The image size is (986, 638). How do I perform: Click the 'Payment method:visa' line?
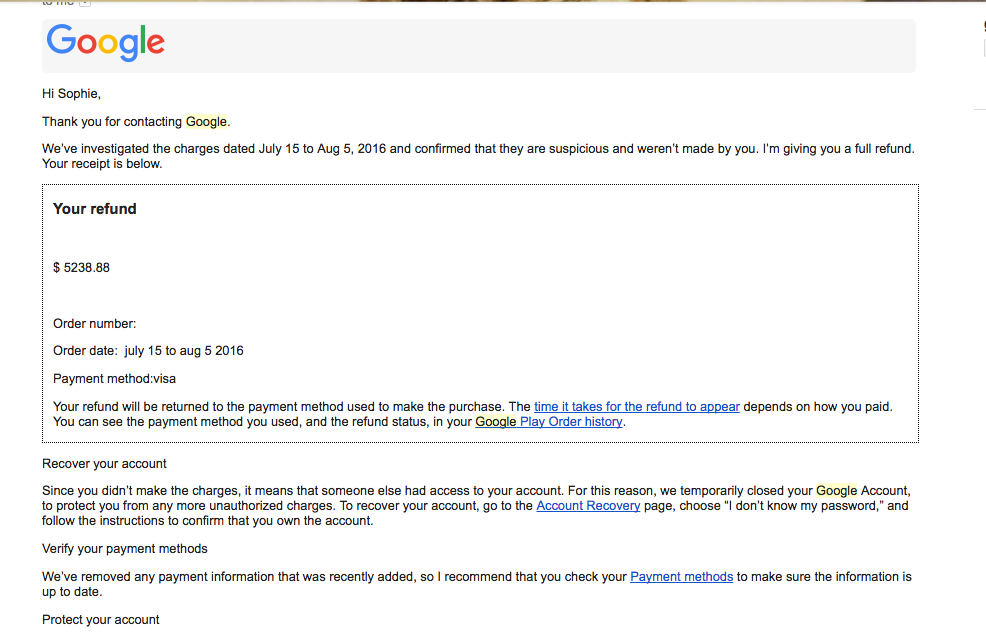click(x=114, y=379)
